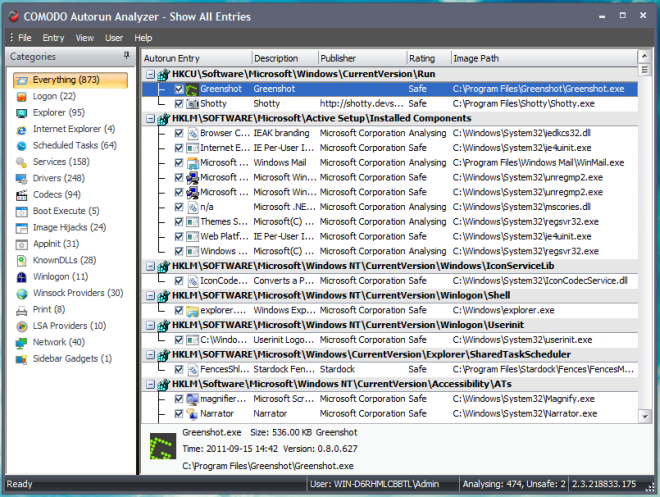Sort by the Description column header
This screenshot has width=660, height=497.
[285, 58]
